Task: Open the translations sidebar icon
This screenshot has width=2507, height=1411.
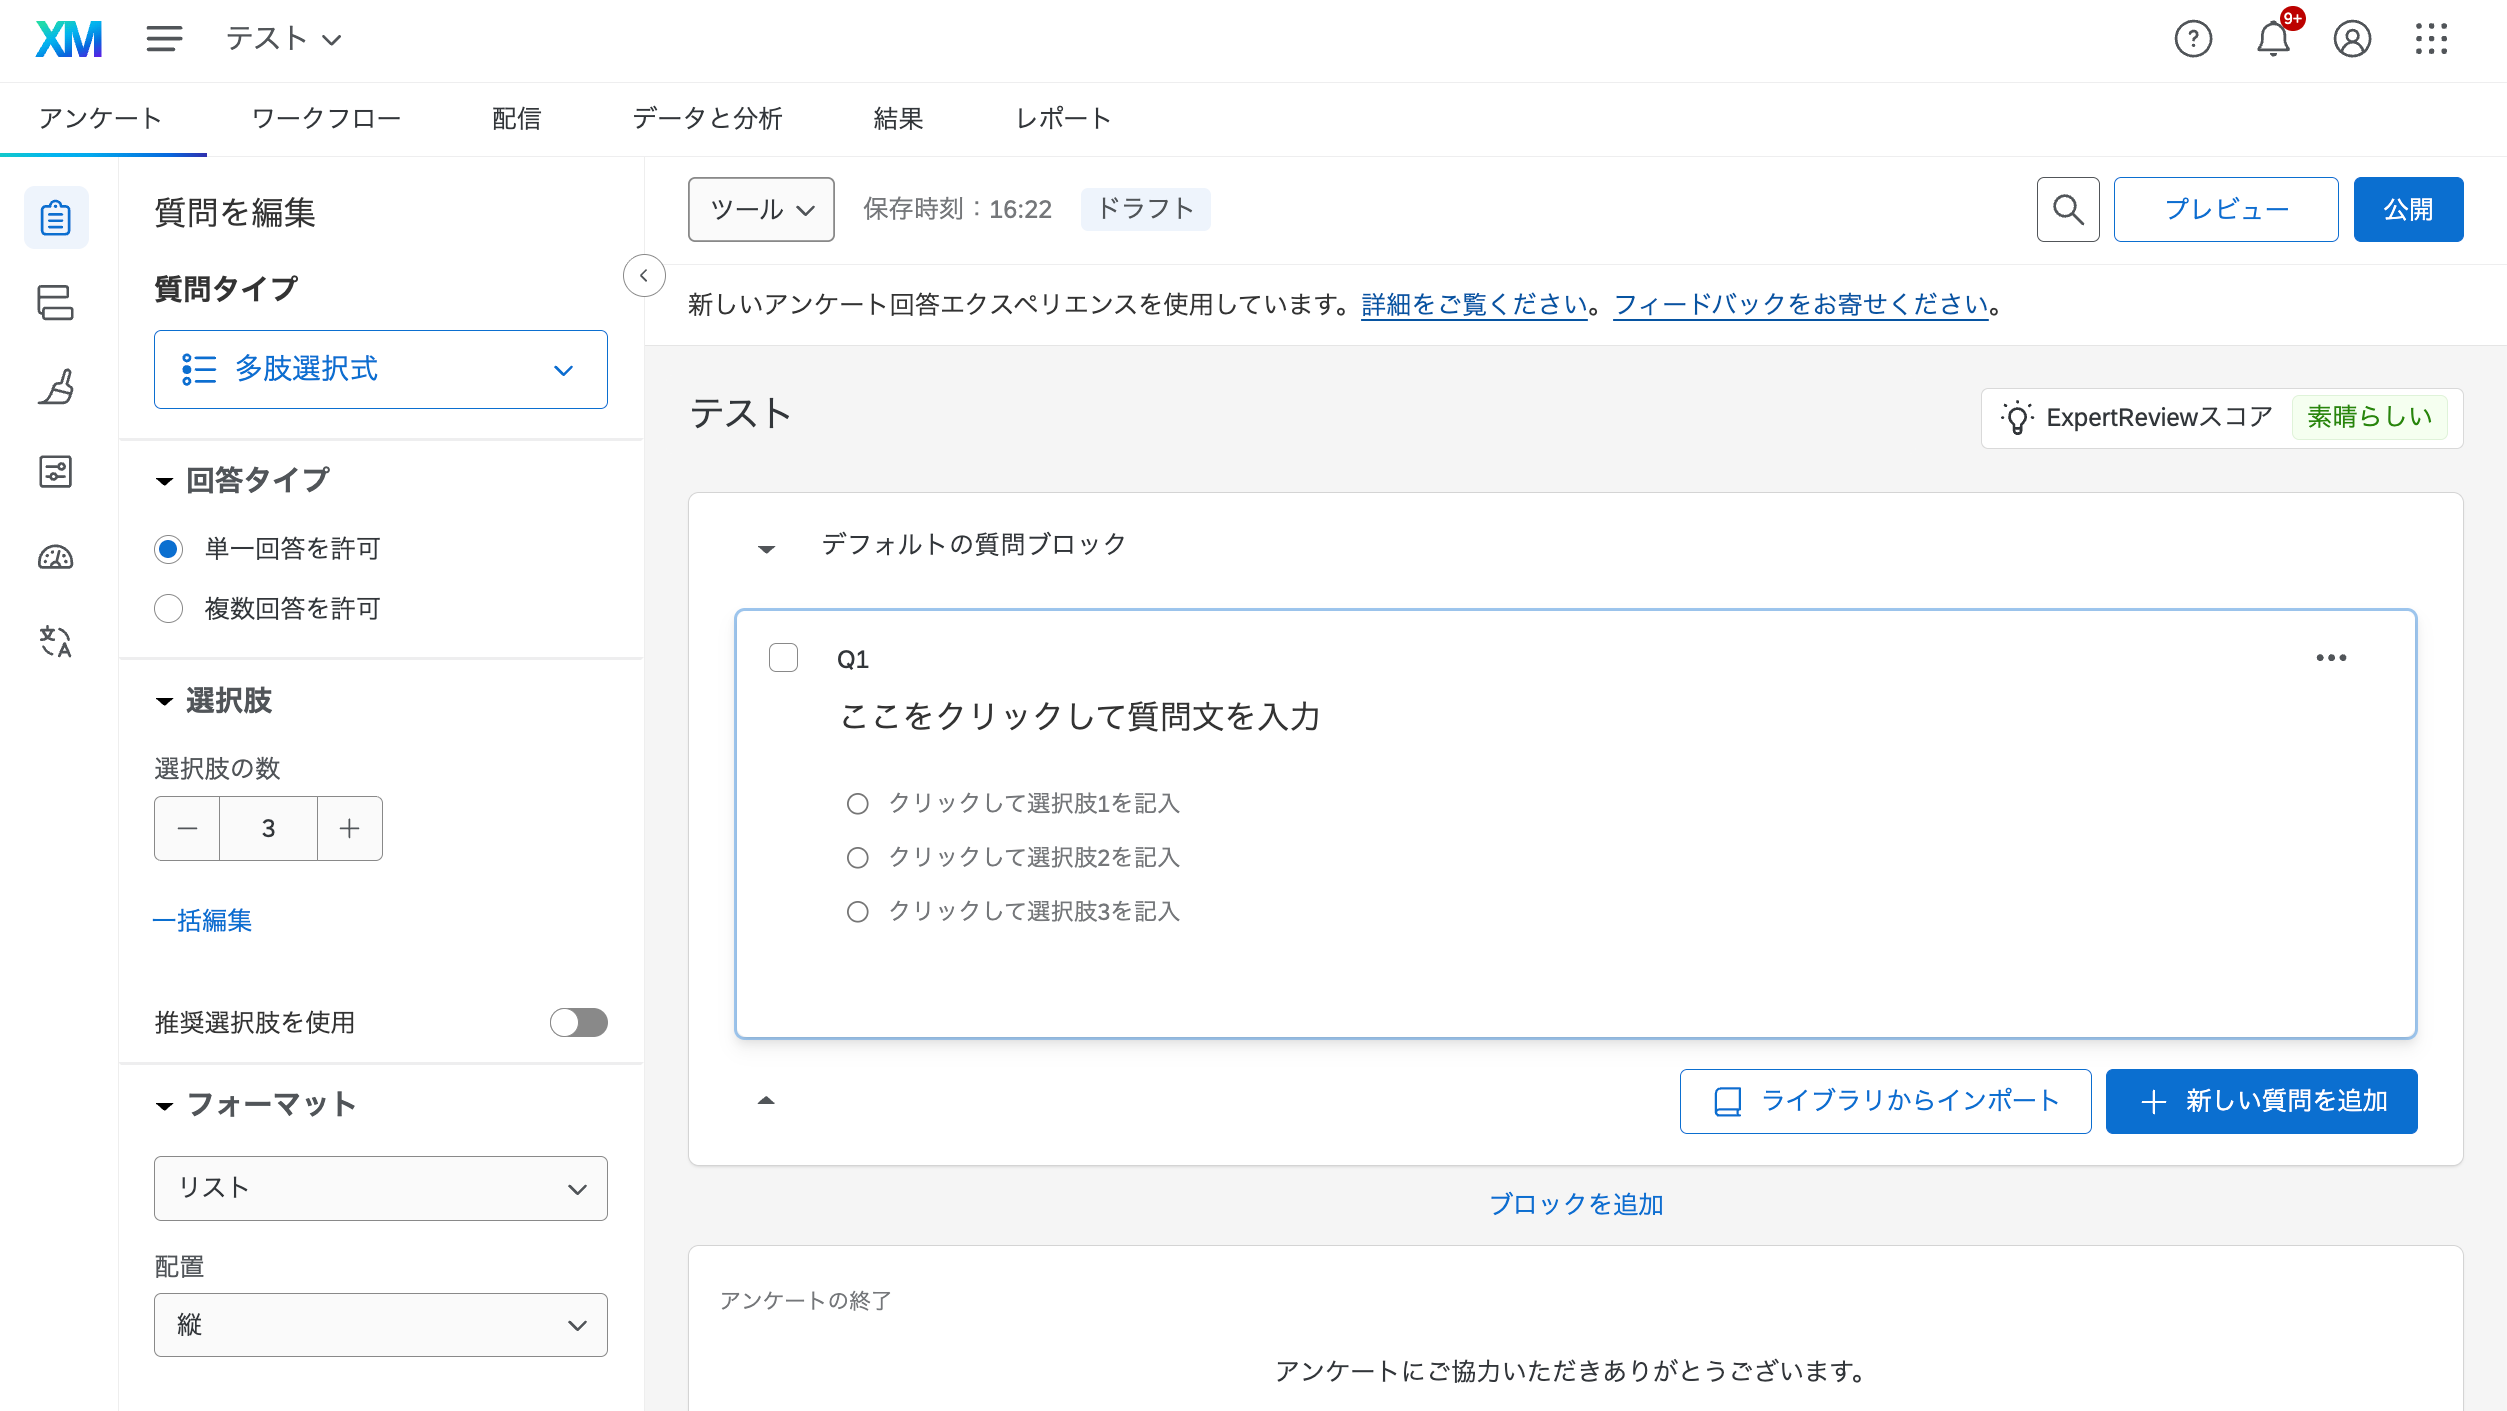Action: coord(56,641)
